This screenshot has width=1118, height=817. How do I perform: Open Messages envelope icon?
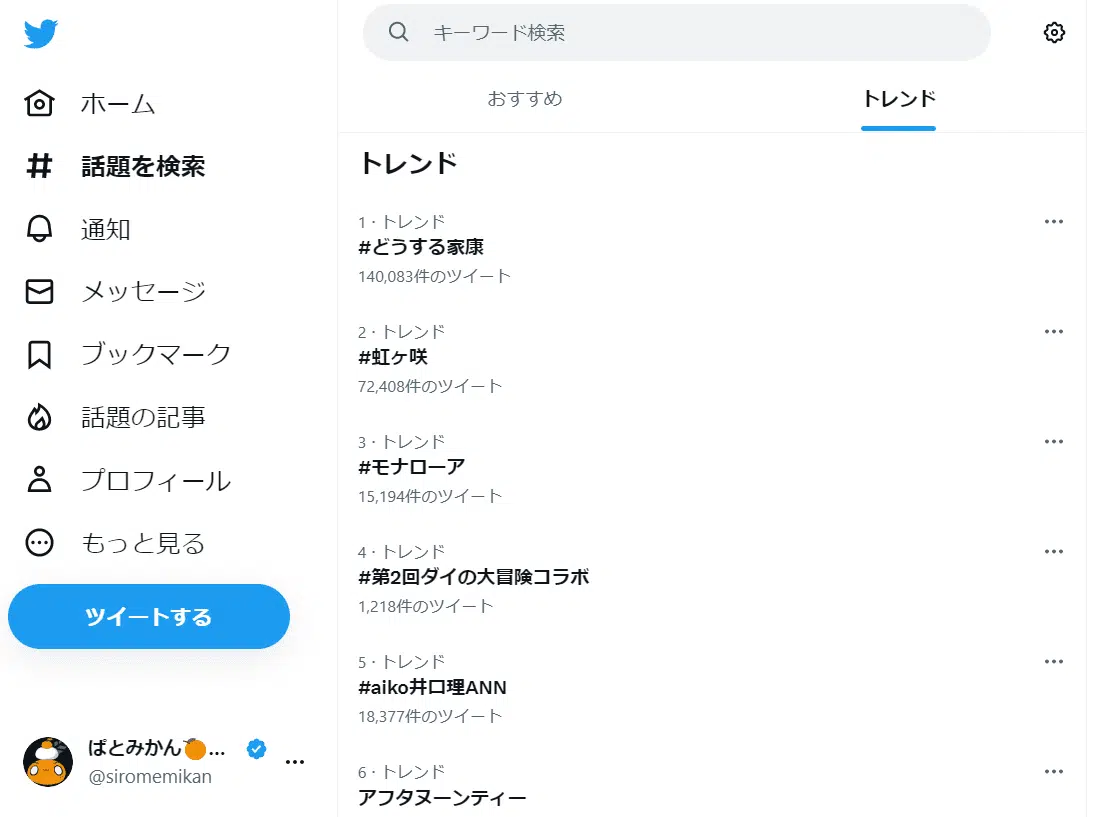point(40,291)
